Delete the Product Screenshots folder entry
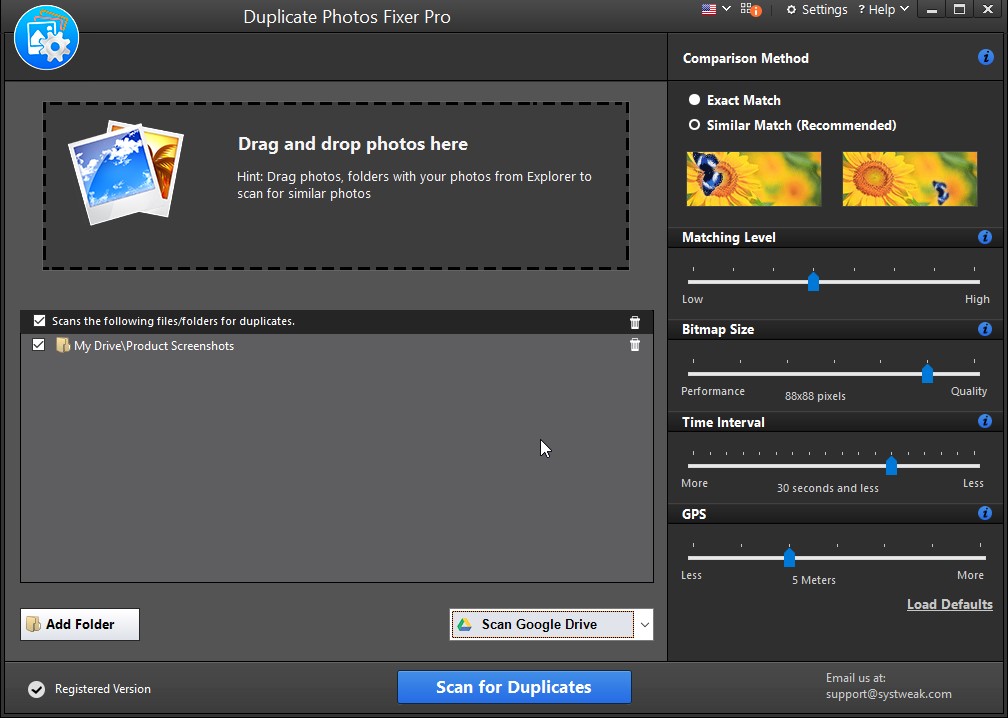The height and width of the screenshot is (718, 1008). (x=634, y=345)
